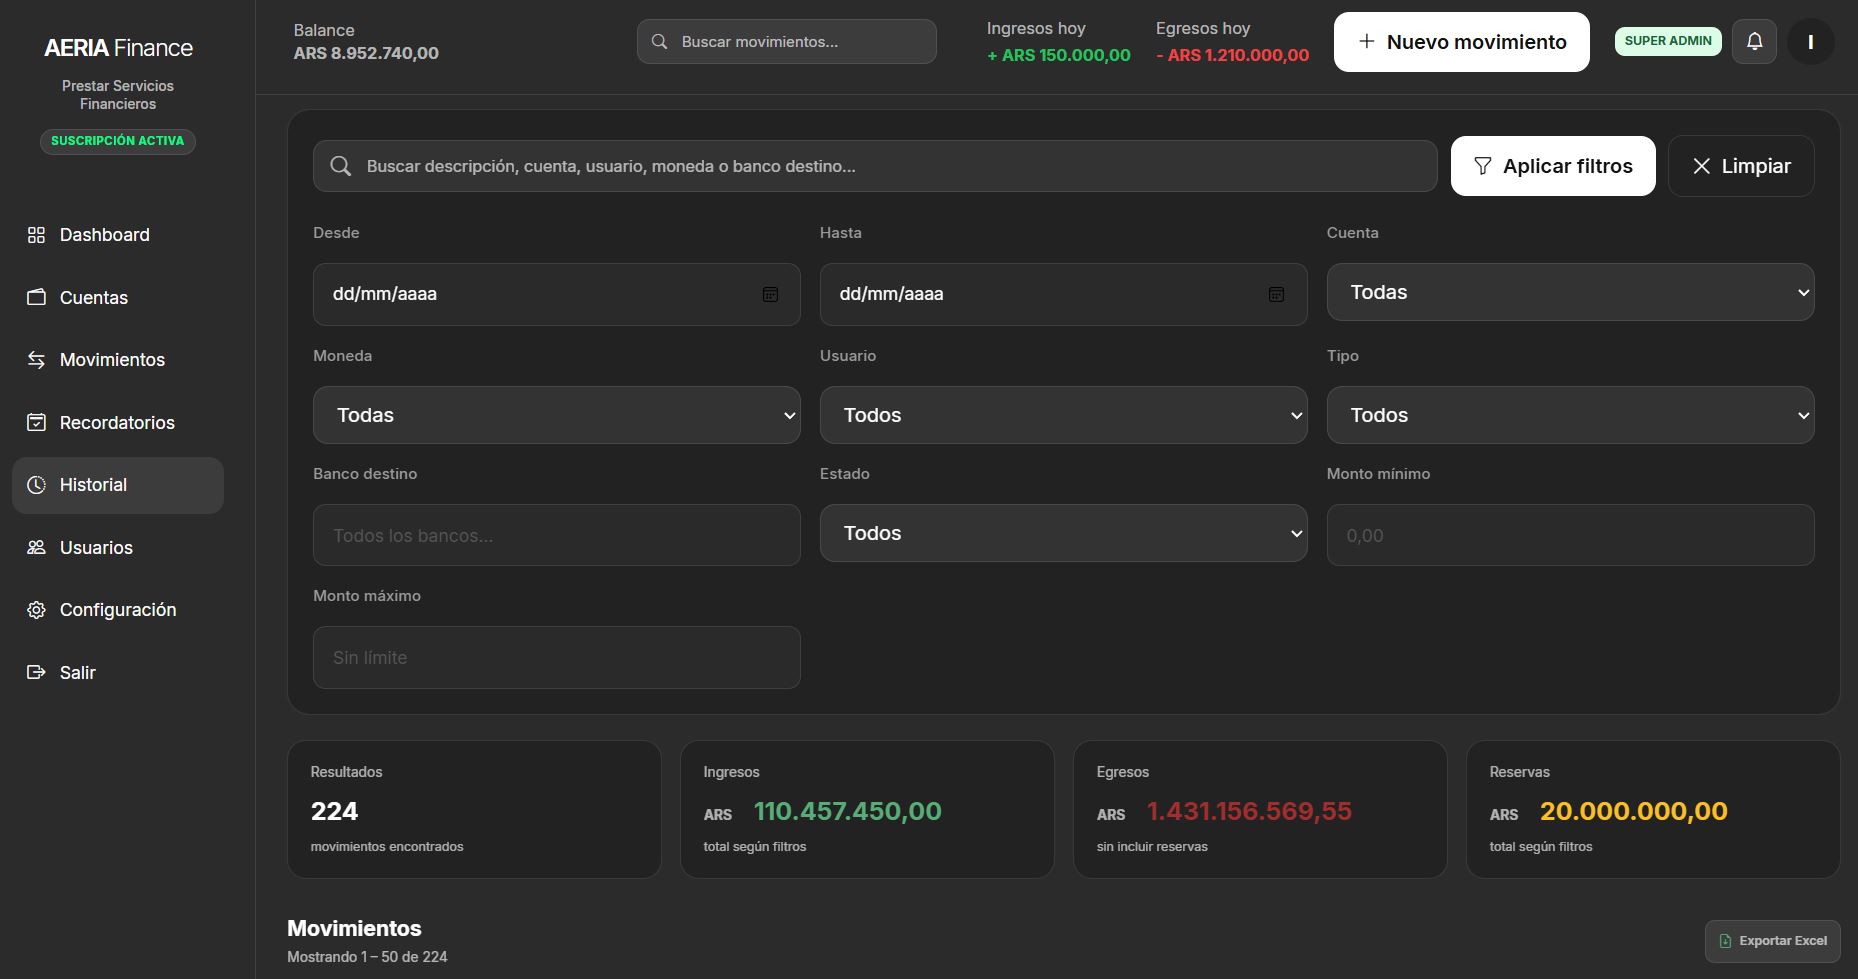Expand the Estado dropdown
This screenshot has height=979, width=1858.
[1063, 533]
